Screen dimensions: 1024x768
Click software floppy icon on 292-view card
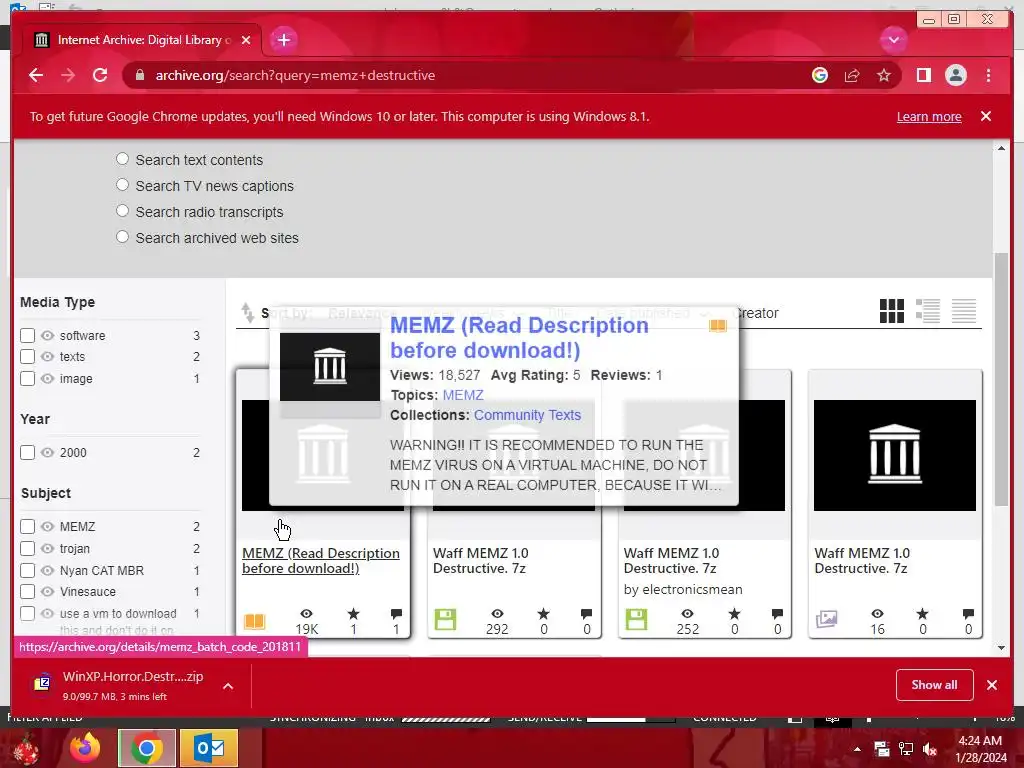(x=445, y=619)
